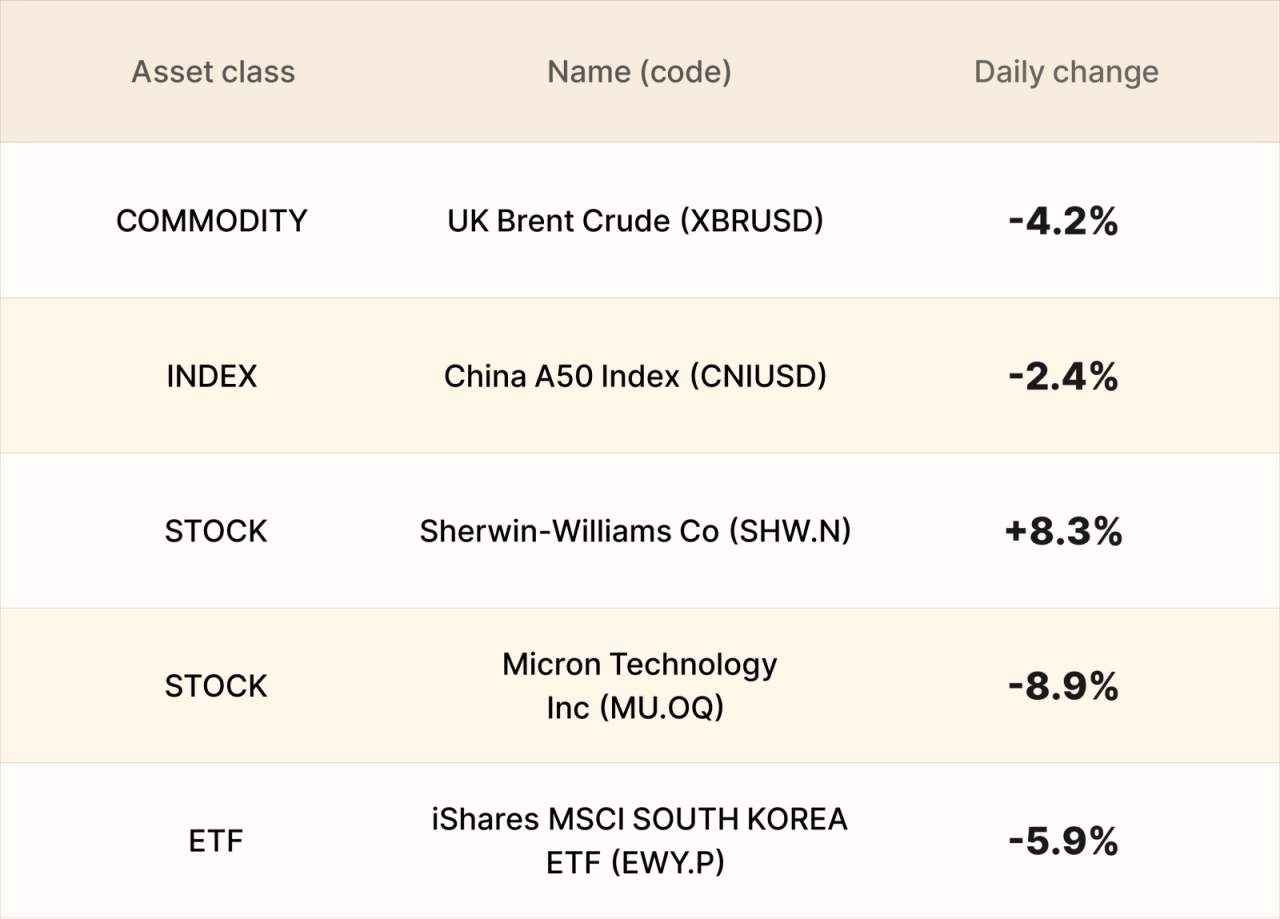Screen dimensions: 1280x919
Task: Open iShares MSCI SOUTH KOREA ETF entry
Action: (x=639, y=841)
